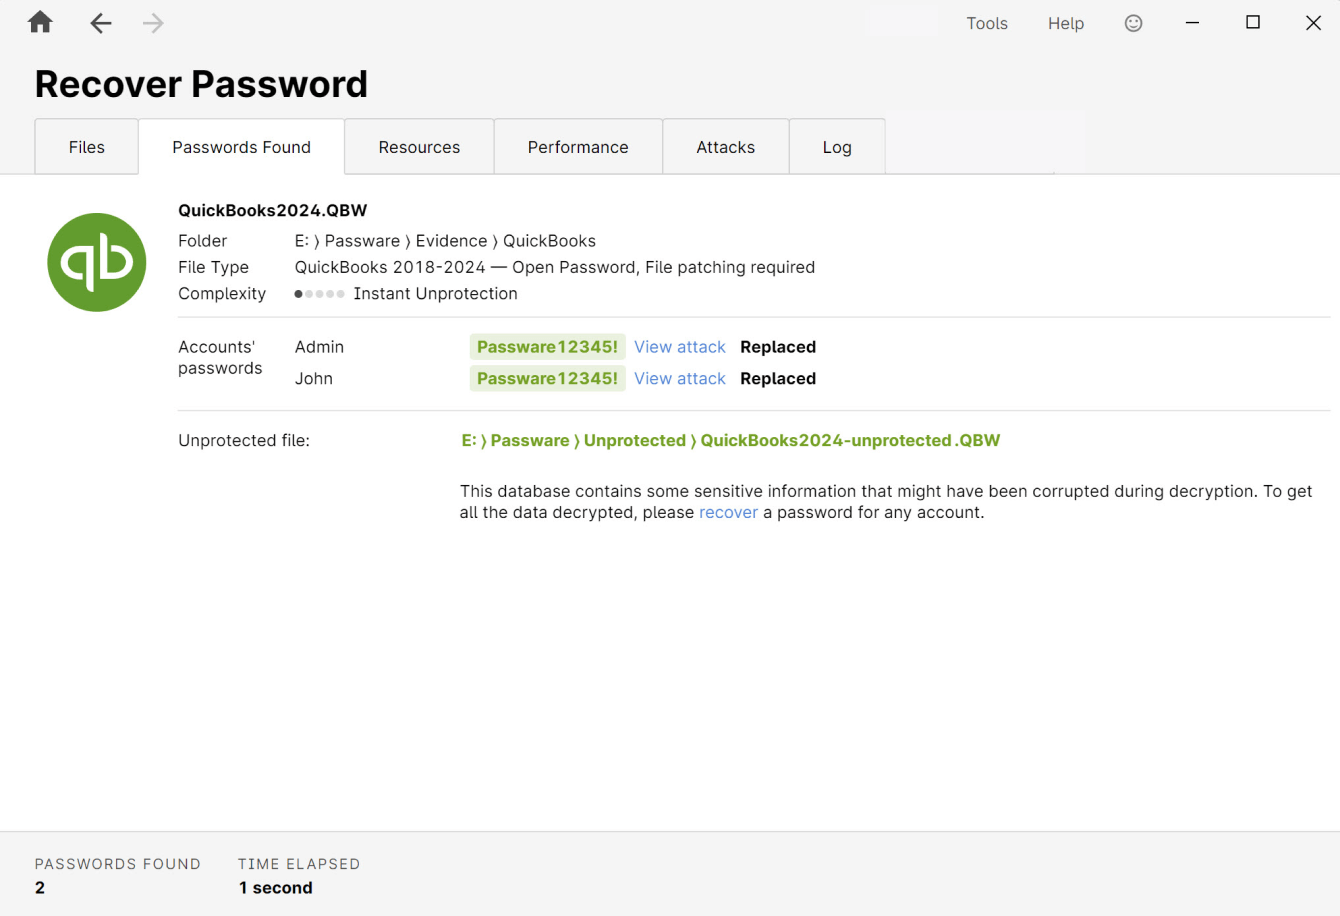Click the Time Elapsed value 1 second
The width and height of the screenshot is (1340, 916).
point(276,888)
